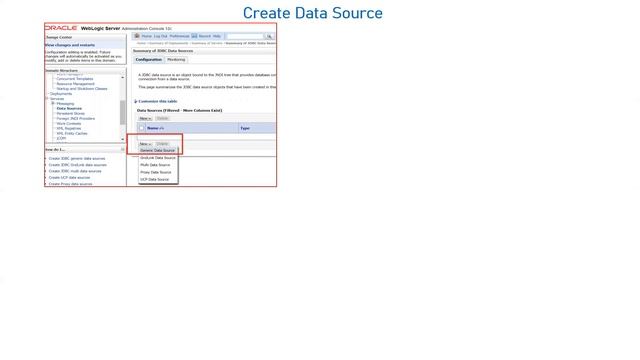Open the Log Out link
The image size is (640, 360).
[x=160, y=36]
